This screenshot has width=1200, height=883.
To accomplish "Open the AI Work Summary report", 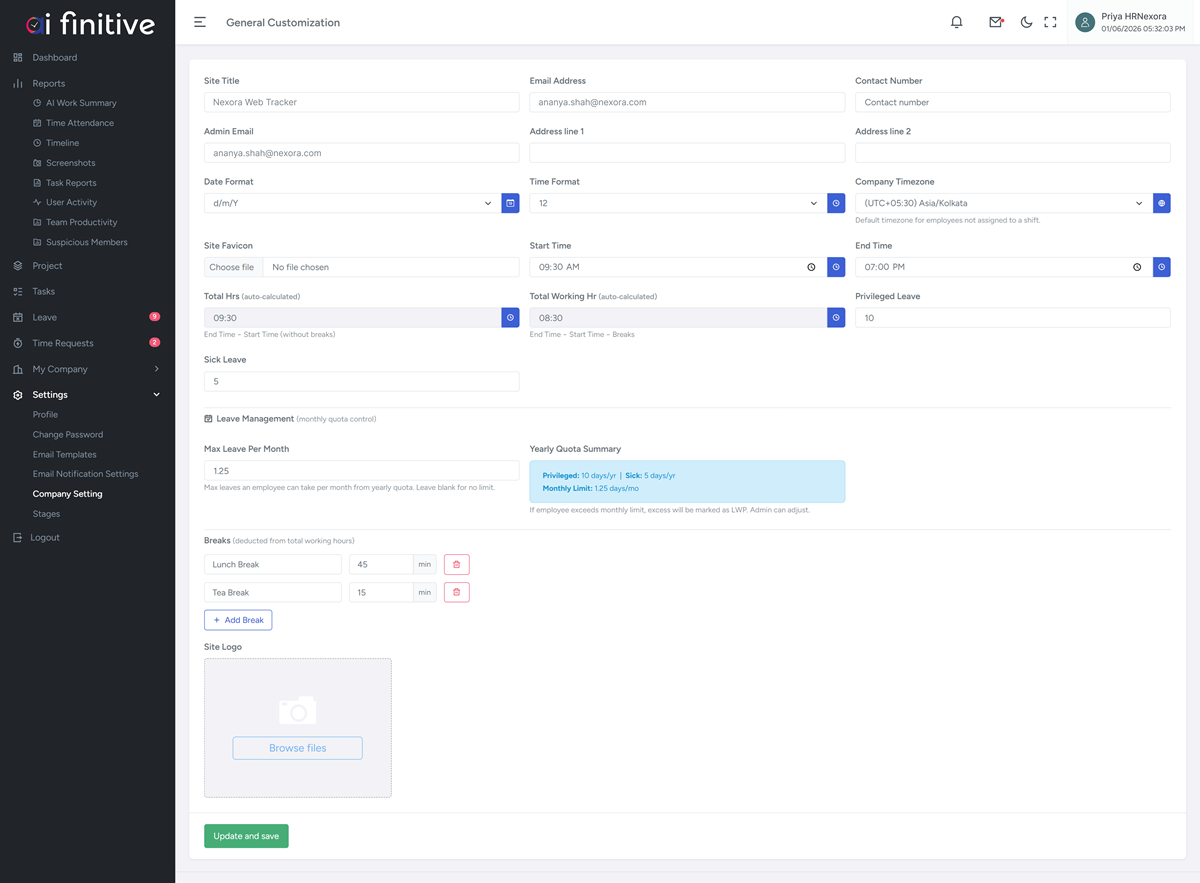I will (81, 103).
